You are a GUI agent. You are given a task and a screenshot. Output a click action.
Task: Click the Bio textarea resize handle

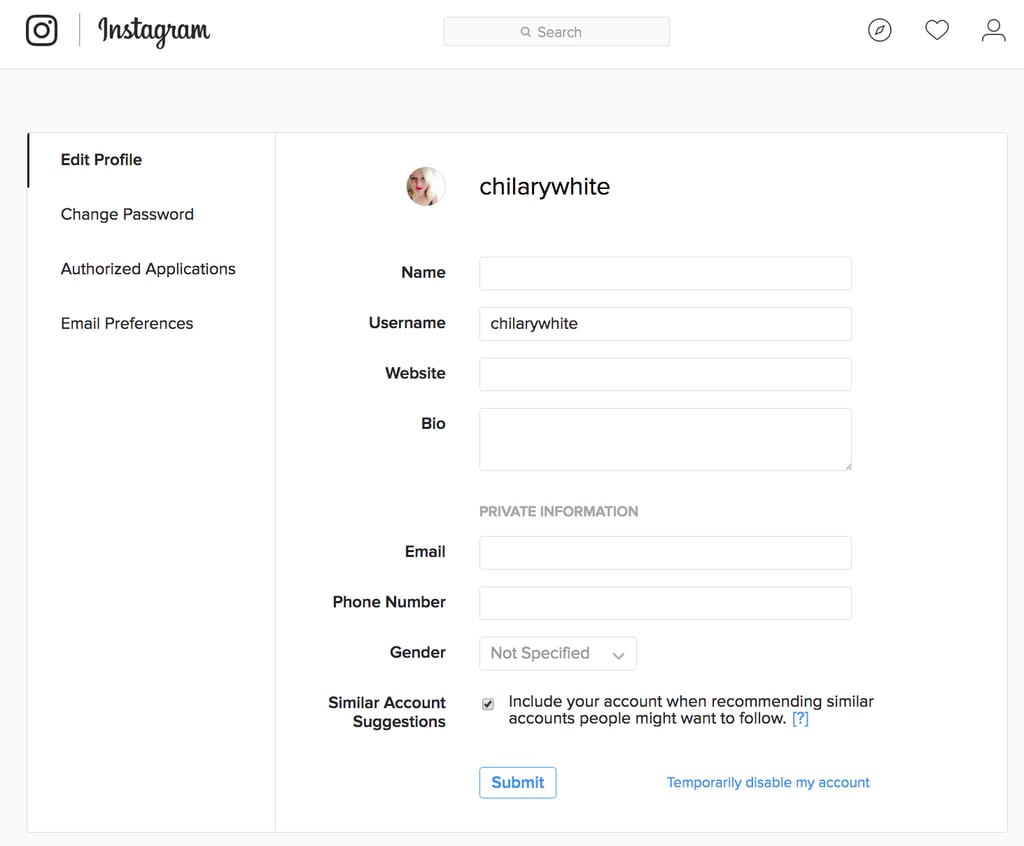click(x=848, y=466)
